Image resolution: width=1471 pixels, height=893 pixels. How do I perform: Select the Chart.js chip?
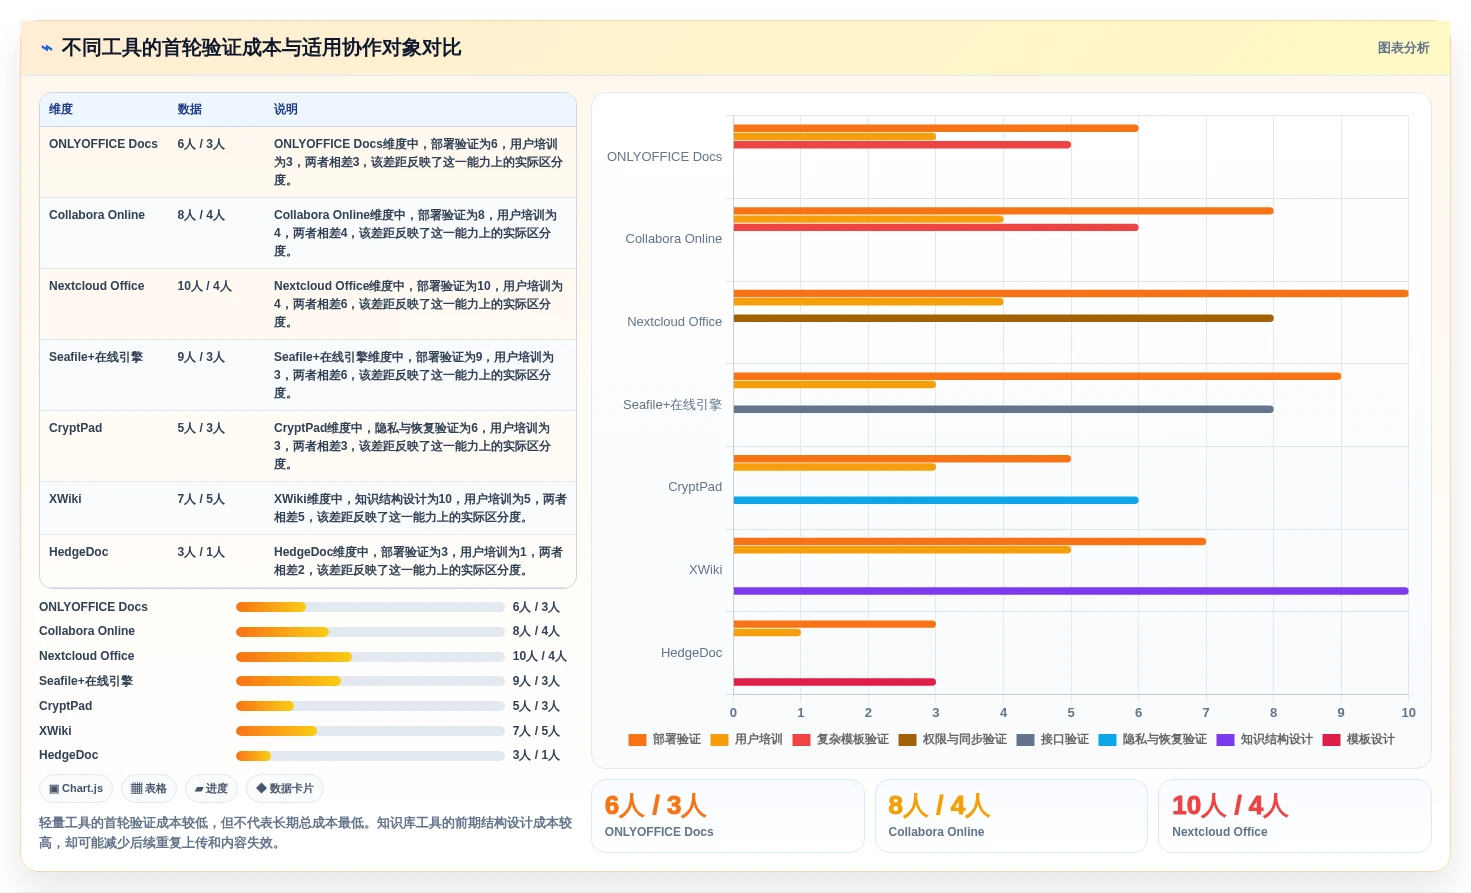pos(76,788)
